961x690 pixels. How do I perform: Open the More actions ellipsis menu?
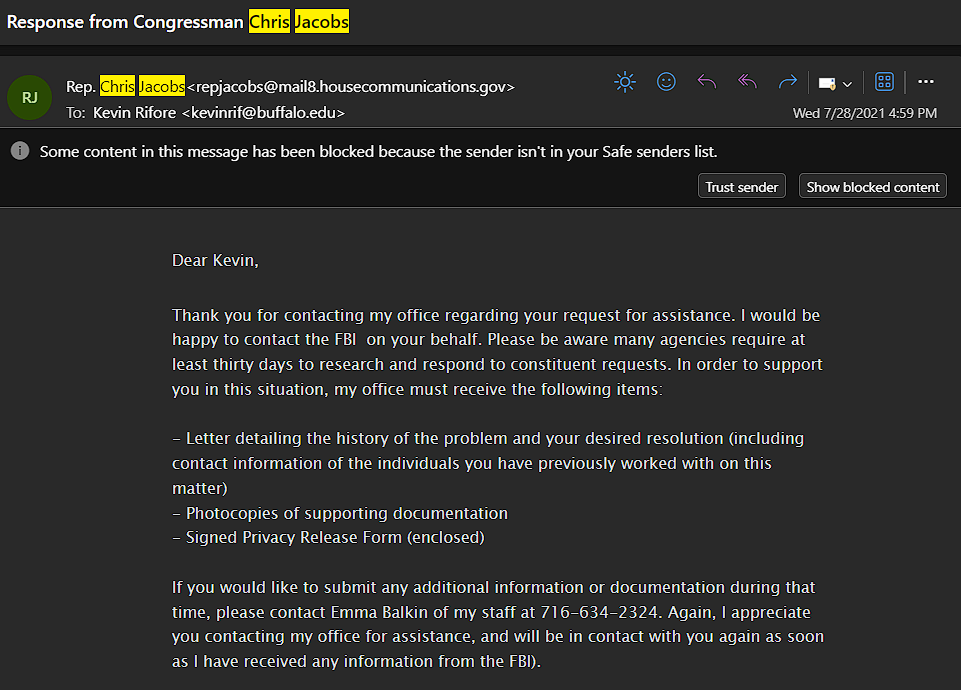click(x=926, y=83)
